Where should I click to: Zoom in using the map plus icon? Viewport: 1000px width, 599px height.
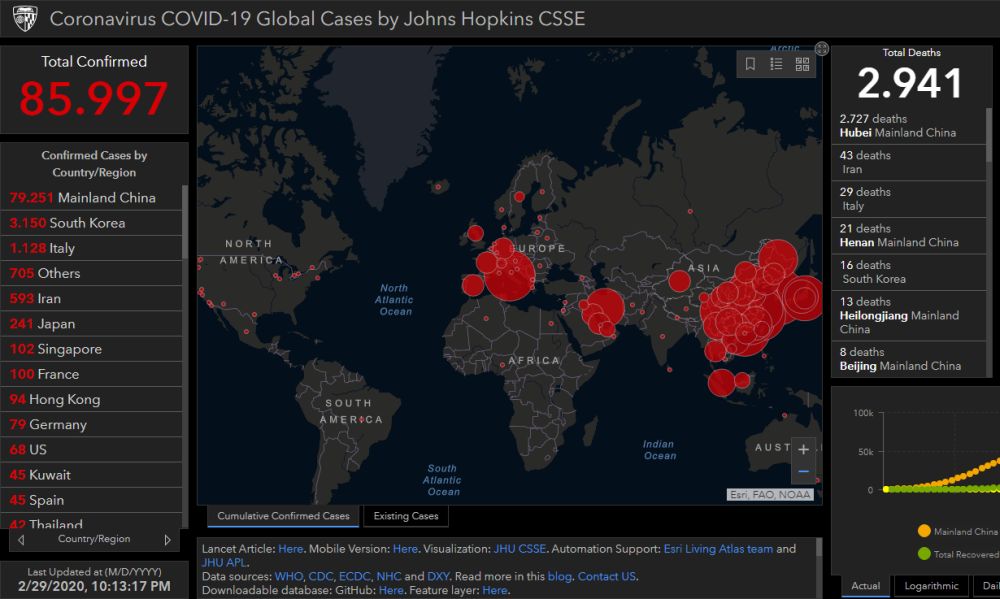click(803, 448)
